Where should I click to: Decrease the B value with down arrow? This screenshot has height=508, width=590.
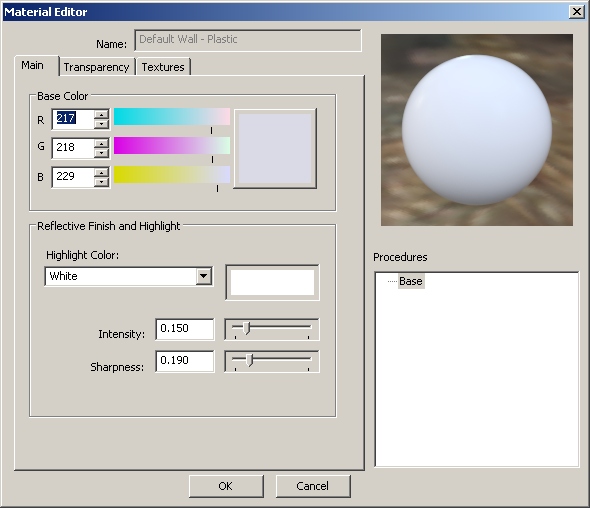click(101, 182)
